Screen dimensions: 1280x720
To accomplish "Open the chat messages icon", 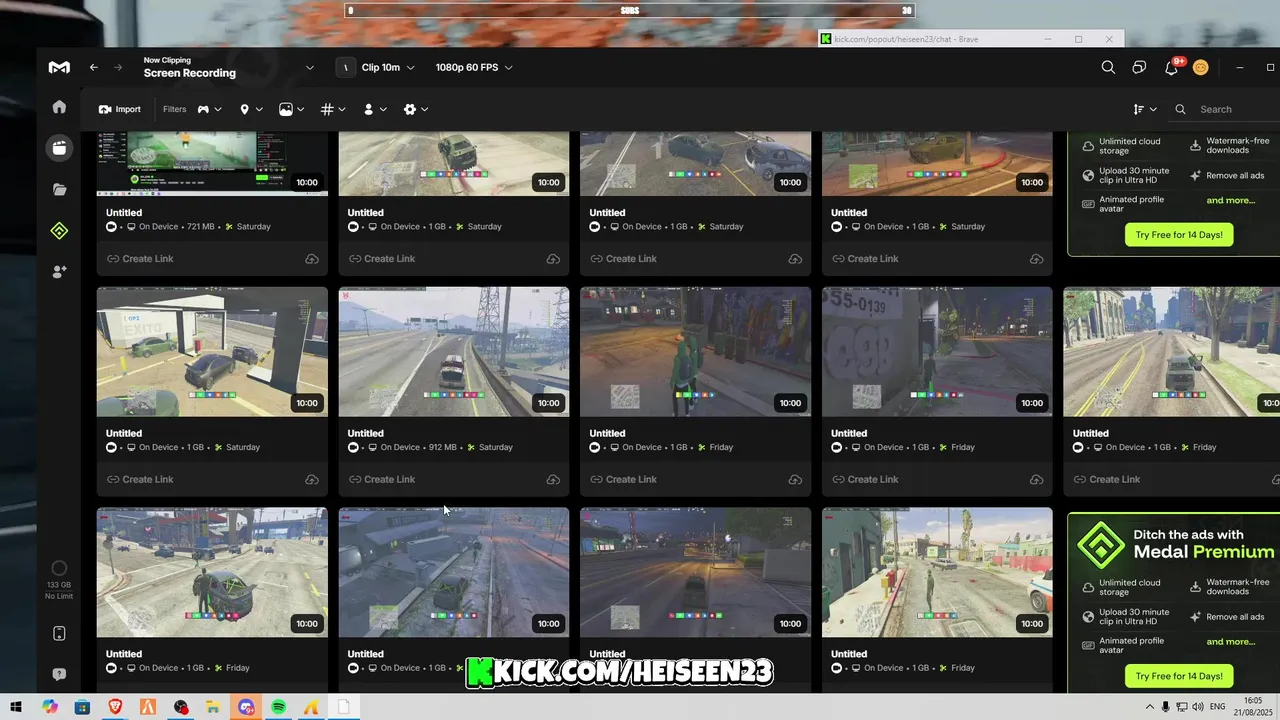I will click(1139, 67).
